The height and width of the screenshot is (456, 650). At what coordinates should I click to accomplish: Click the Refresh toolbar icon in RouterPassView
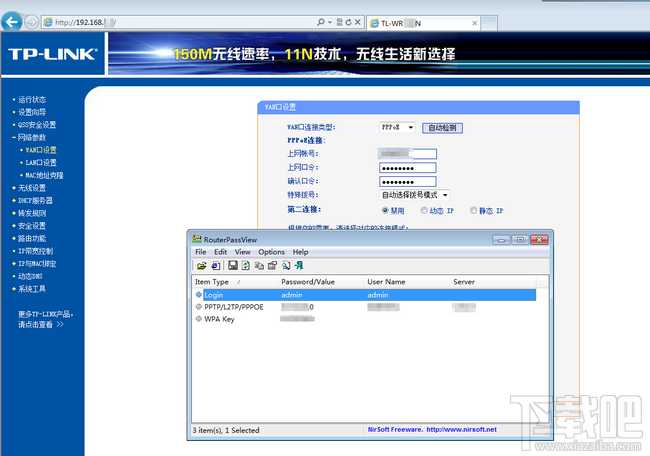245,265
